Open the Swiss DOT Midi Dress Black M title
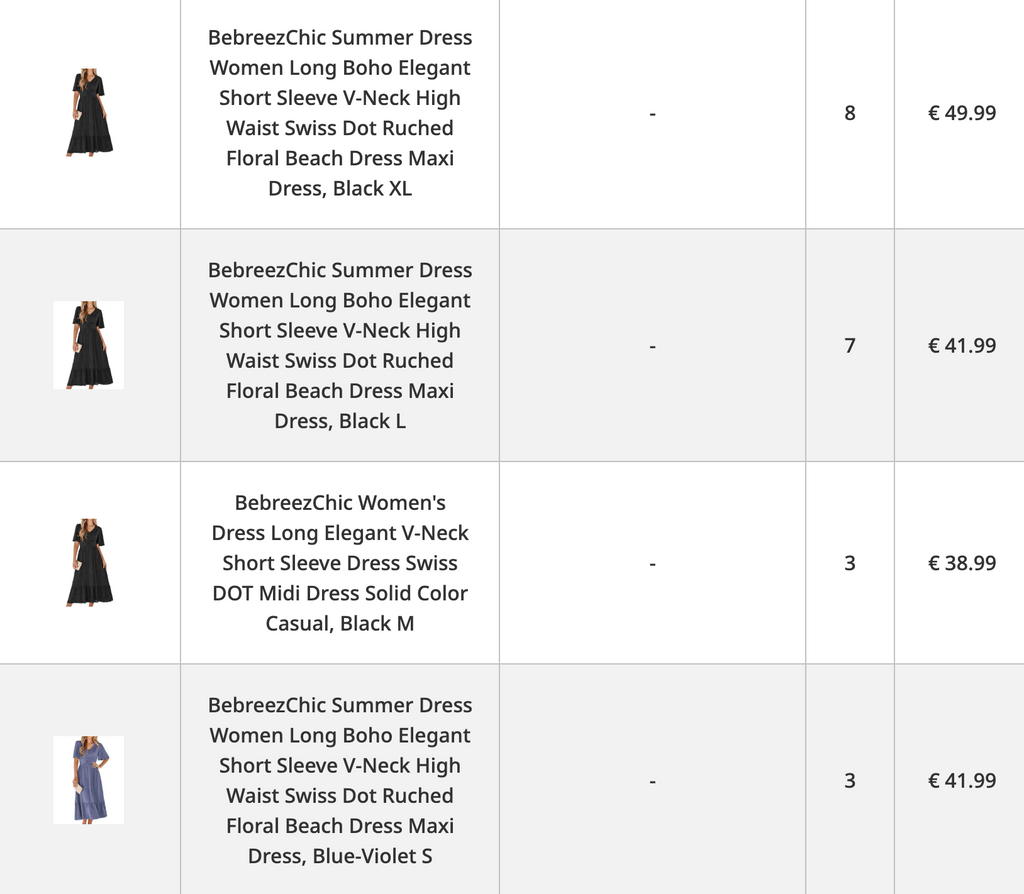Viewport: 1024px width, 894px height. tap(340, 563)
